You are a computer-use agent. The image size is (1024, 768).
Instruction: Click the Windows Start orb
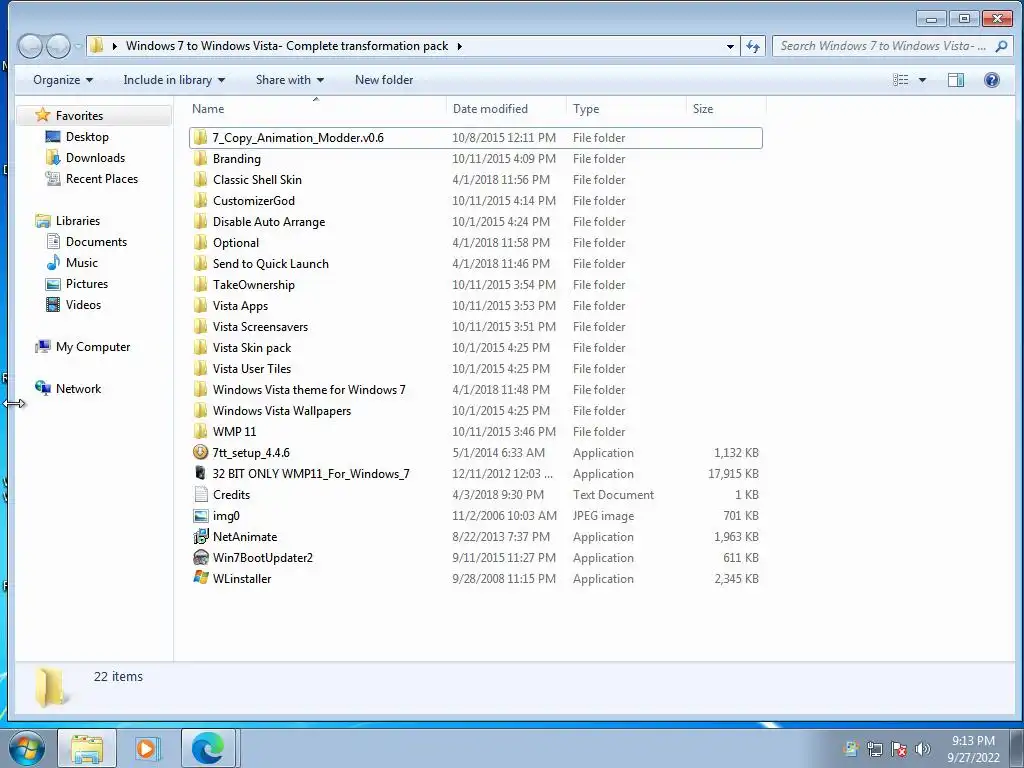coord(27,748)
